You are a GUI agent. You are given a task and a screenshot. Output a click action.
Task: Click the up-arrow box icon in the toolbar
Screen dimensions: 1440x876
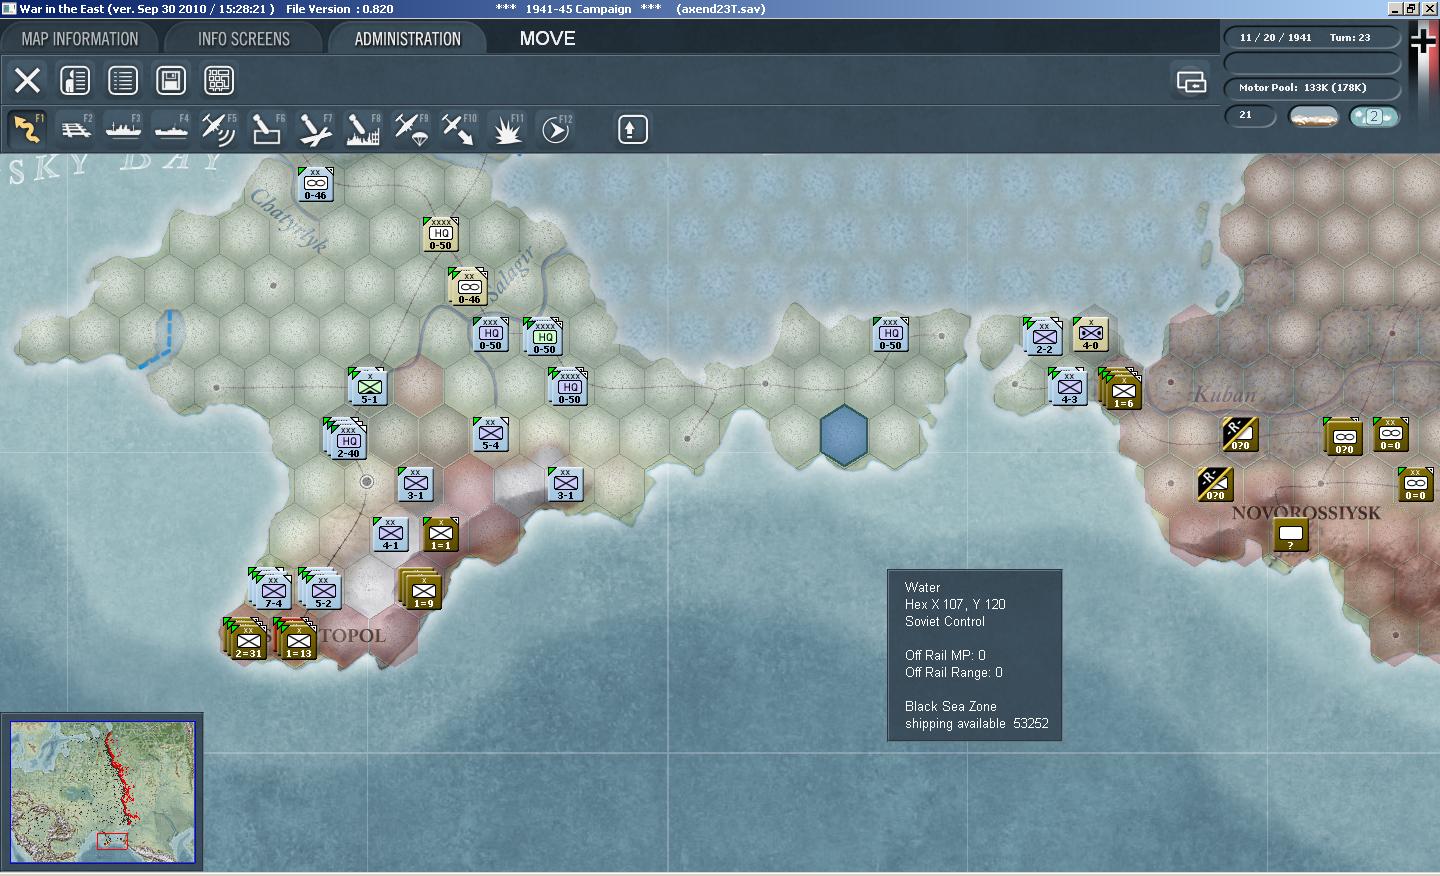point(632,129)
